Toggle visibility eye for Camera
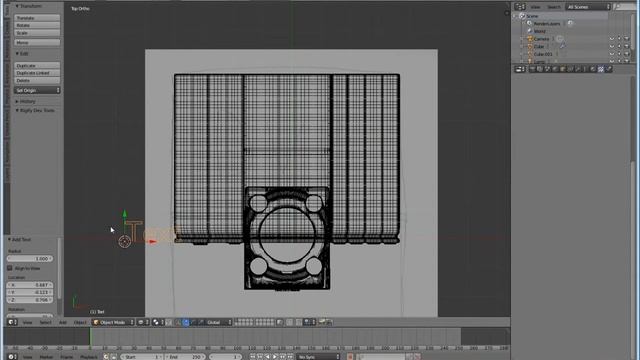The image size is (640, 360). pyautogui.click(x=611, y=39)
